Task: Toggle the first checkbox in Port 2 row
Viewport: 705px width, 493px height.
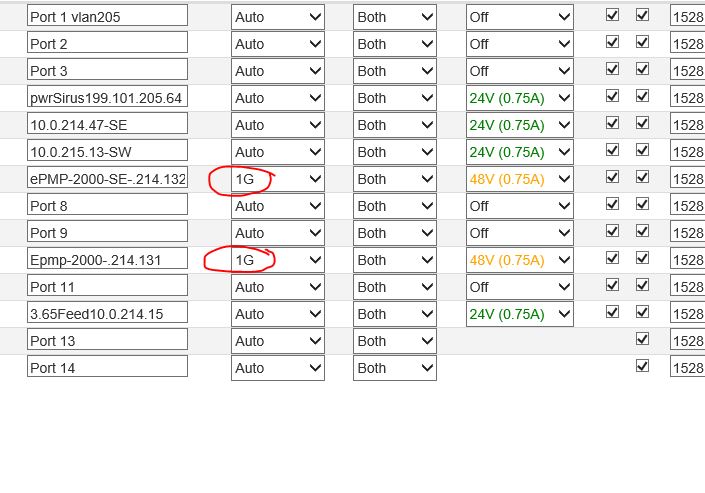Action: (x=612, y=43)
